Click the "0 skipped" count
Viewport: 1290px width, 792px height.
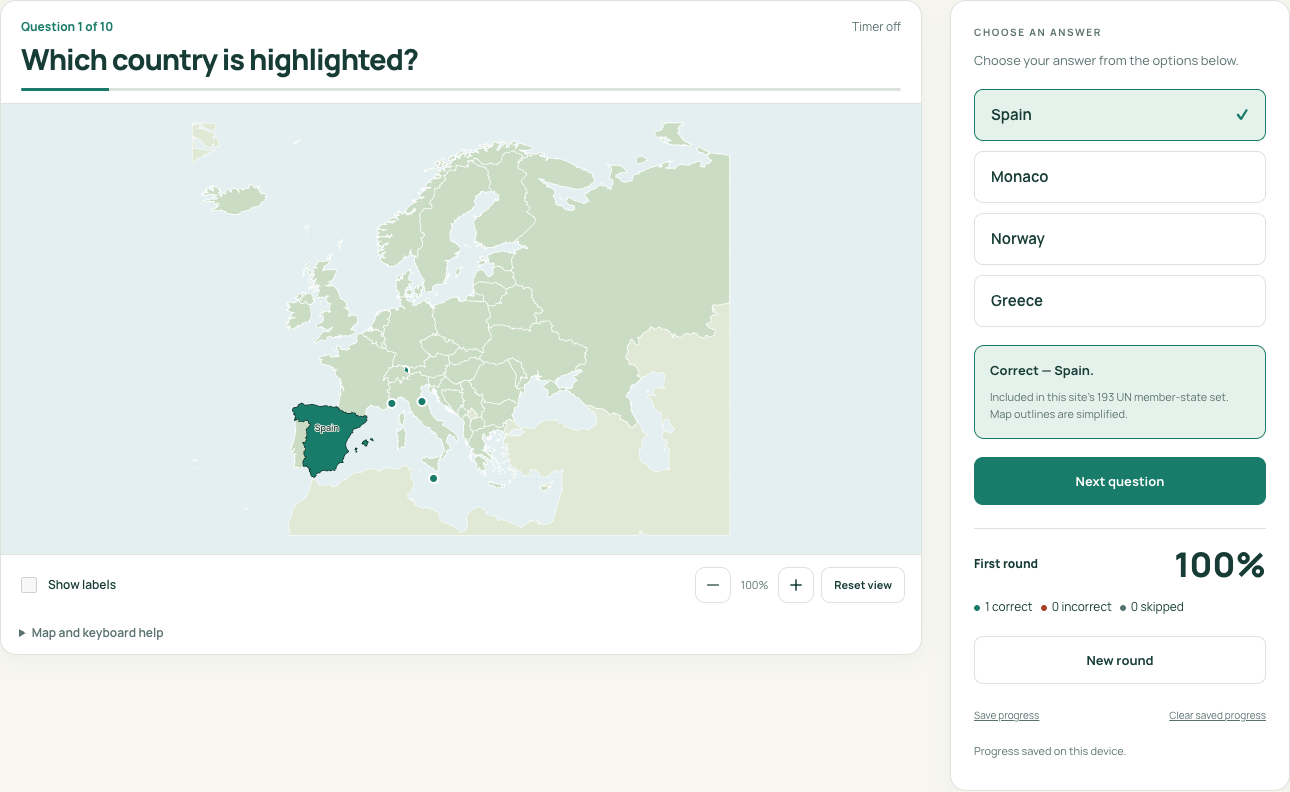coord(1152,607)
